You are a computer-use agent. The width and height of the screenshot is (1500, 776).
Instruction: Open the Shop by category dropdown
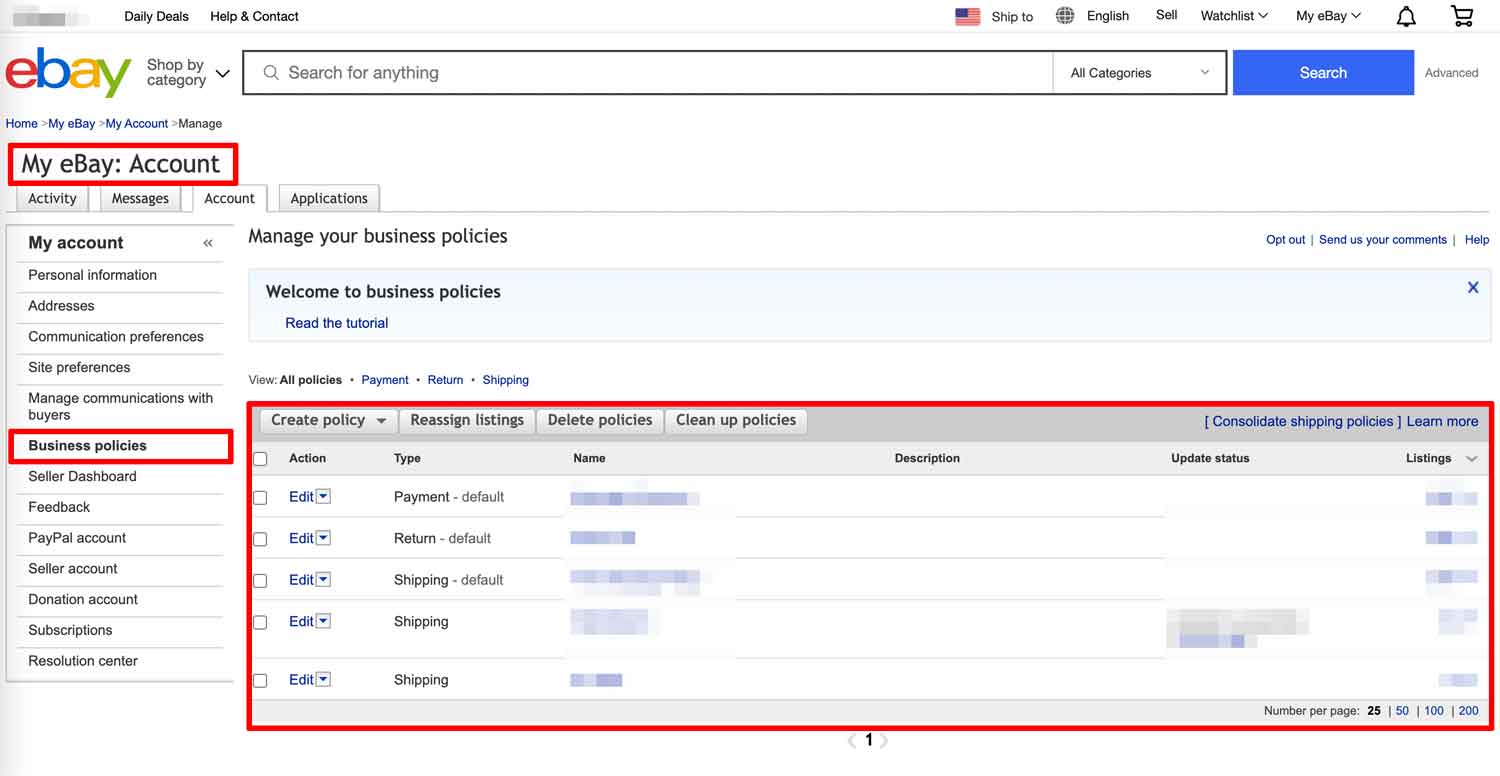click(x=188, y=72)
